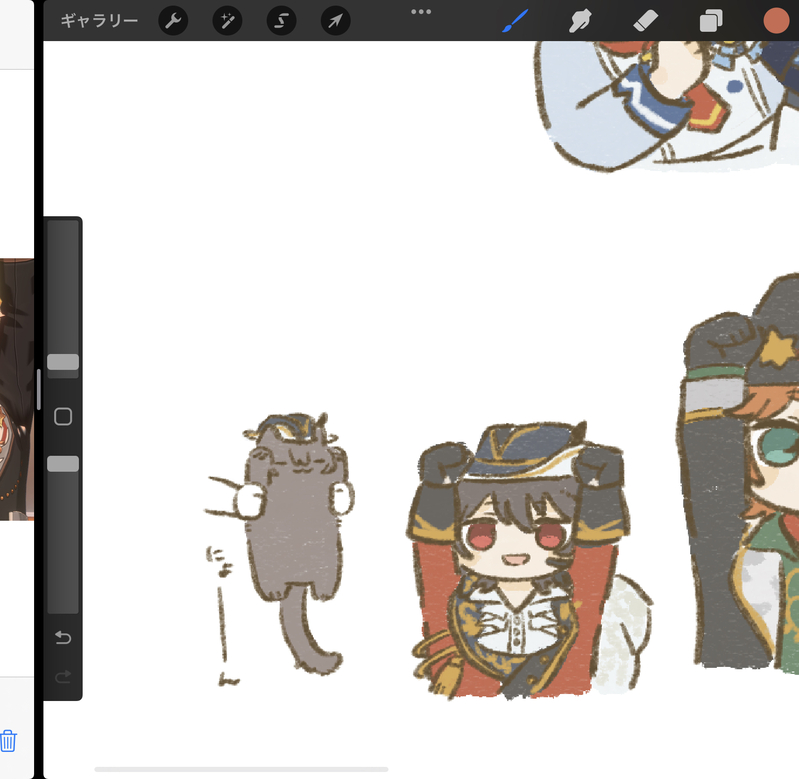Select the Eraser tool
The width and height of the screenshot is (799, 779).
(x=645, y=21)
